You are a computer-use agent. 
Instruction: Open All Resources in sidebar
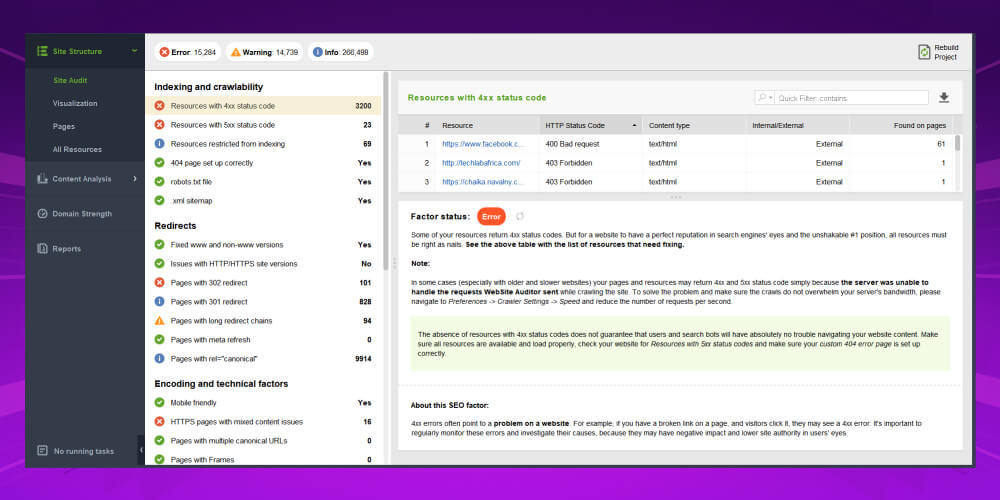(77, 149)
